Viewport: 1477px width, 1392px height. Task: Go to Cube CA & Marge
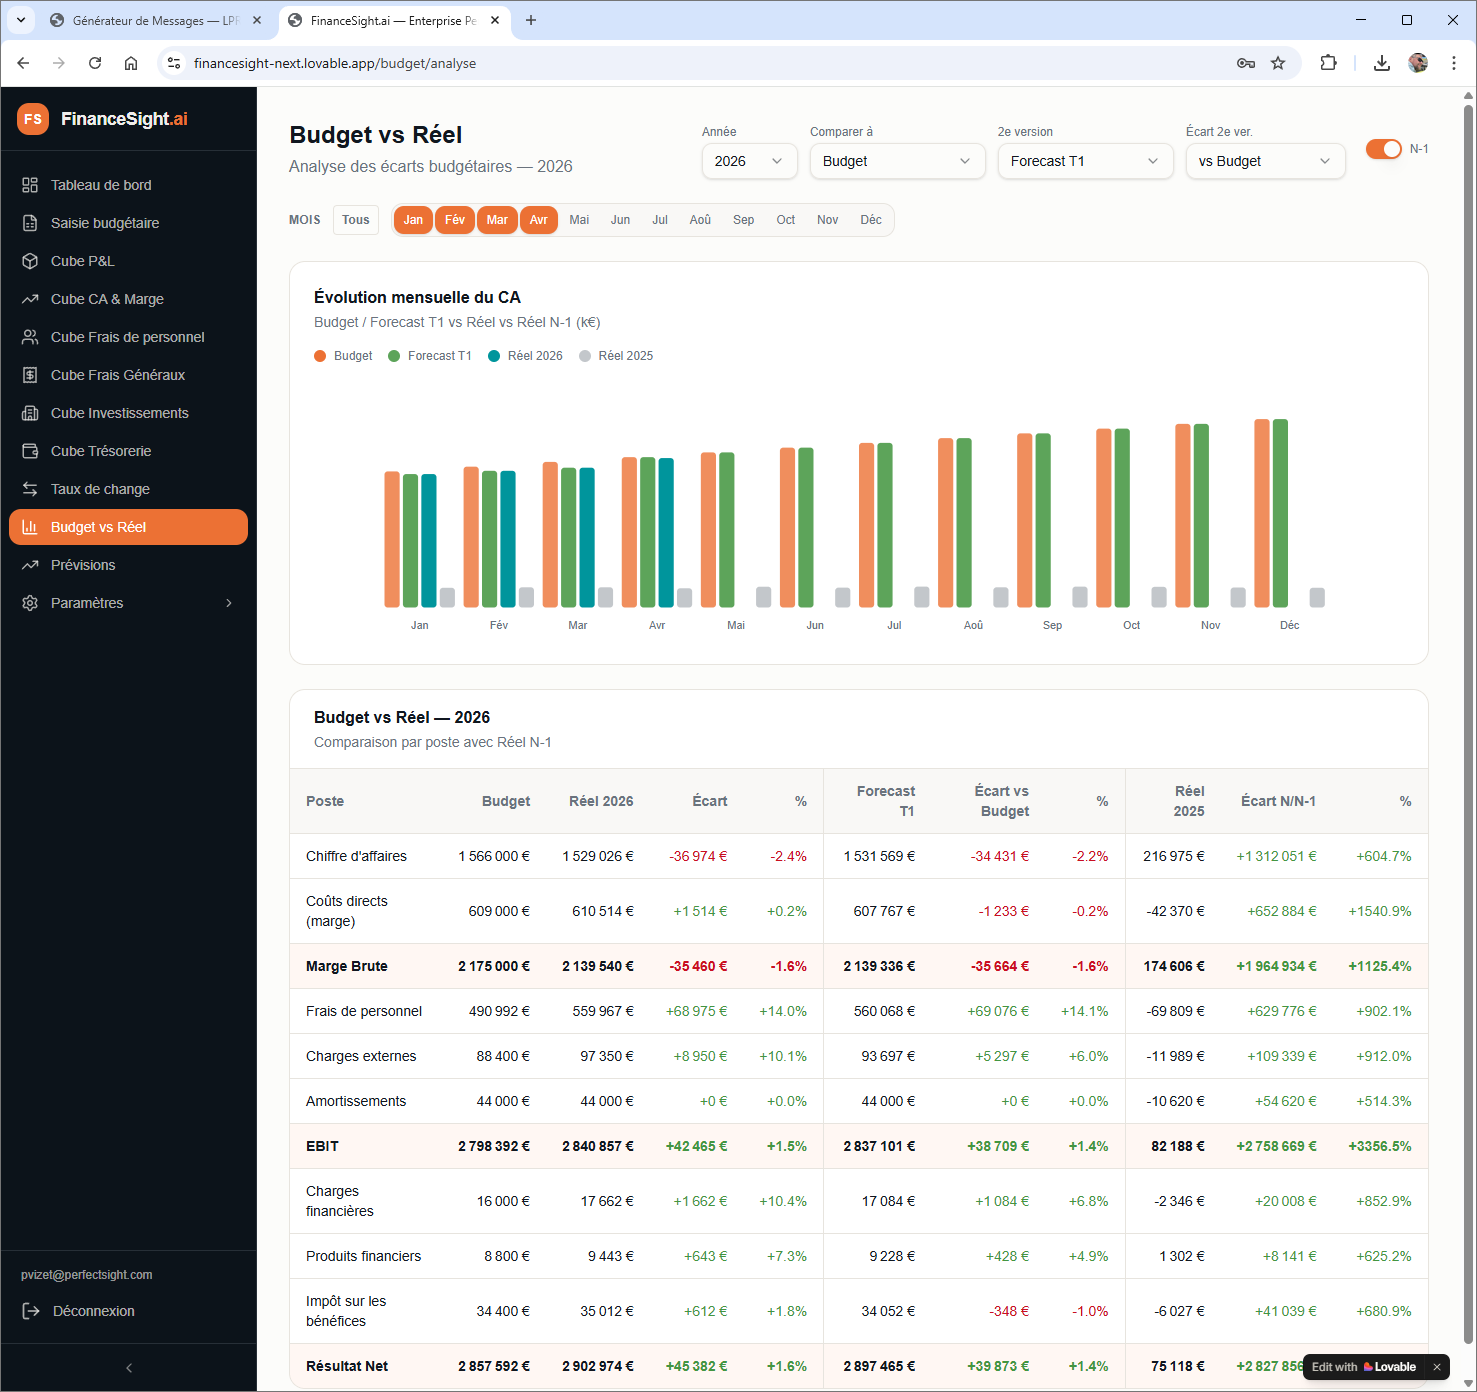pyautogui.click(x=128, y=299)
